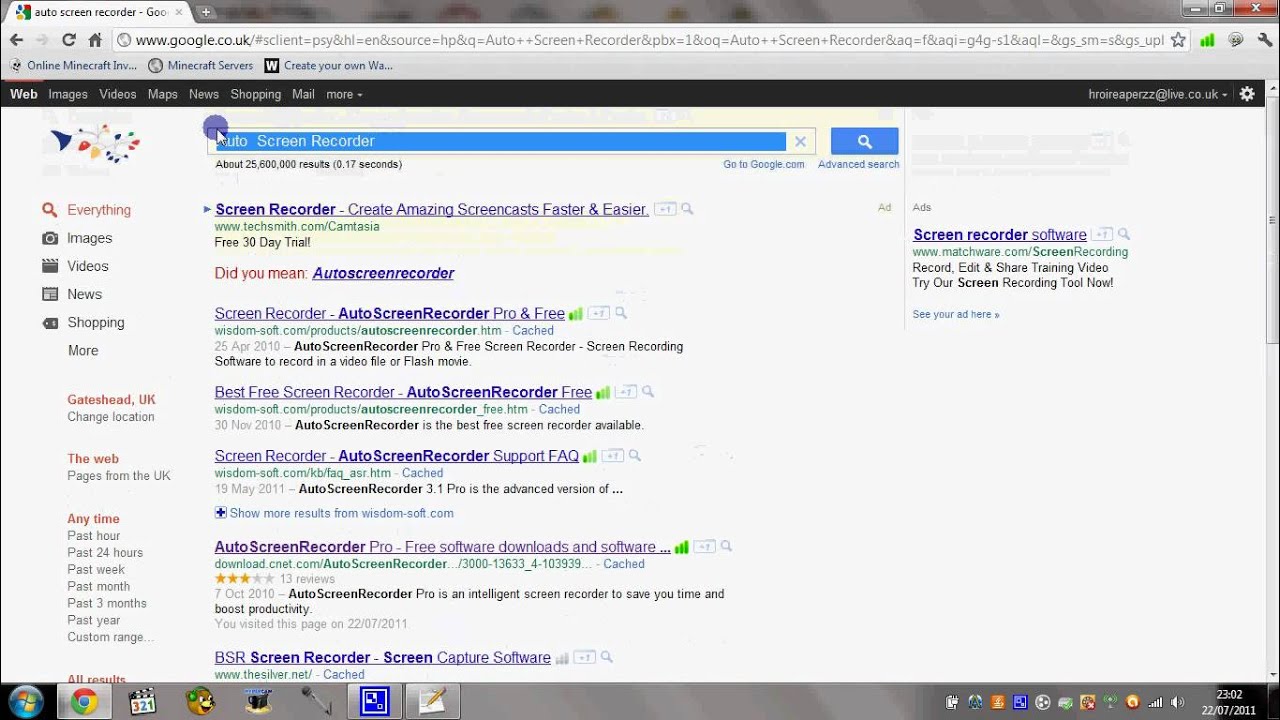The height and width of the screenshot is (720, 1280).
Task: Click the colorful Google doodle logo
Action: [96, 144]
